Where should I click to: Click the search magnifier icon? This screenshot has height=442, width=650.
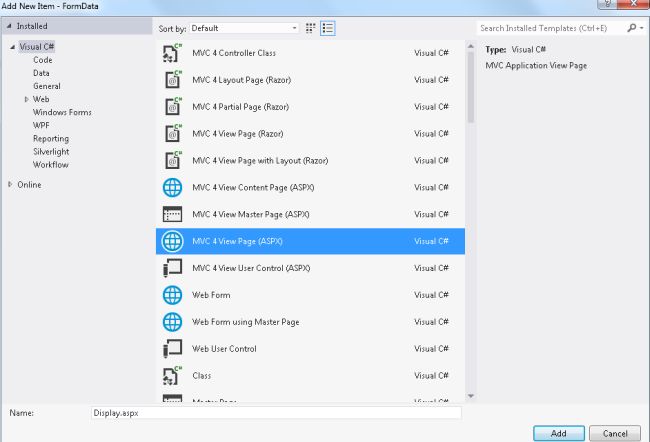coord(631,28)
